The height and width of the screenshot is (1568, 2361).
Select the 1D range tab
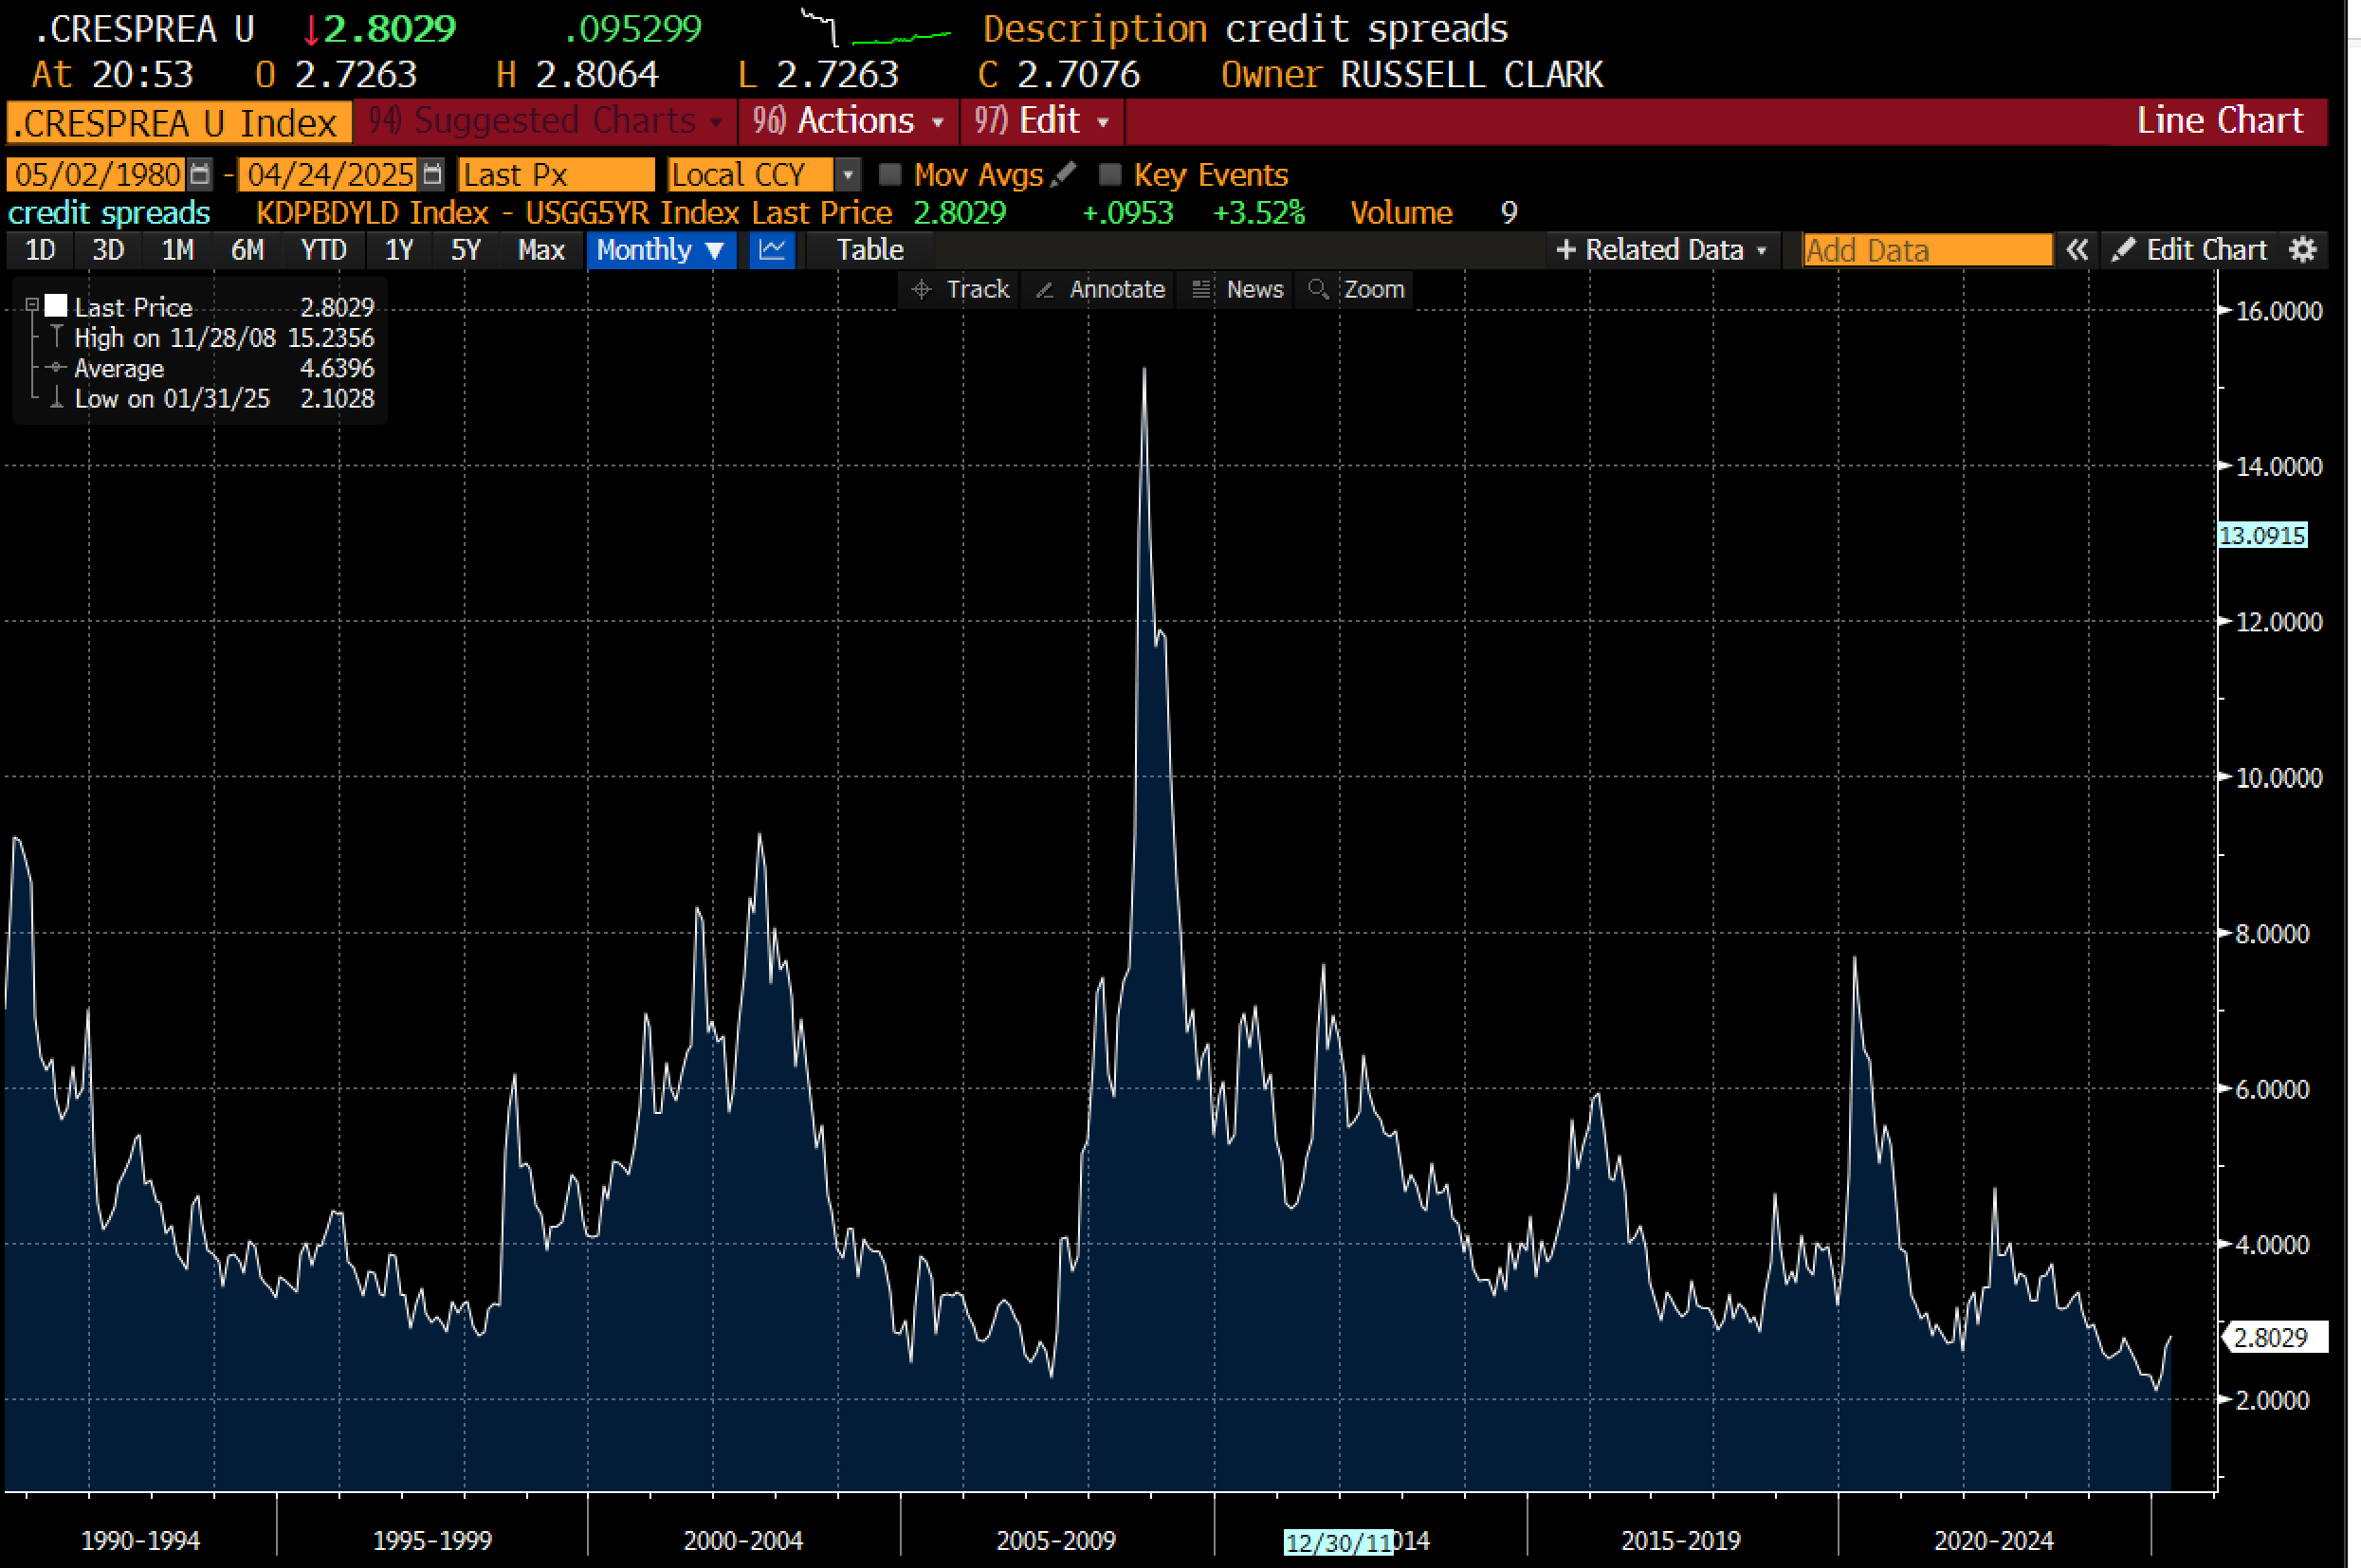[x=40, y=250]
